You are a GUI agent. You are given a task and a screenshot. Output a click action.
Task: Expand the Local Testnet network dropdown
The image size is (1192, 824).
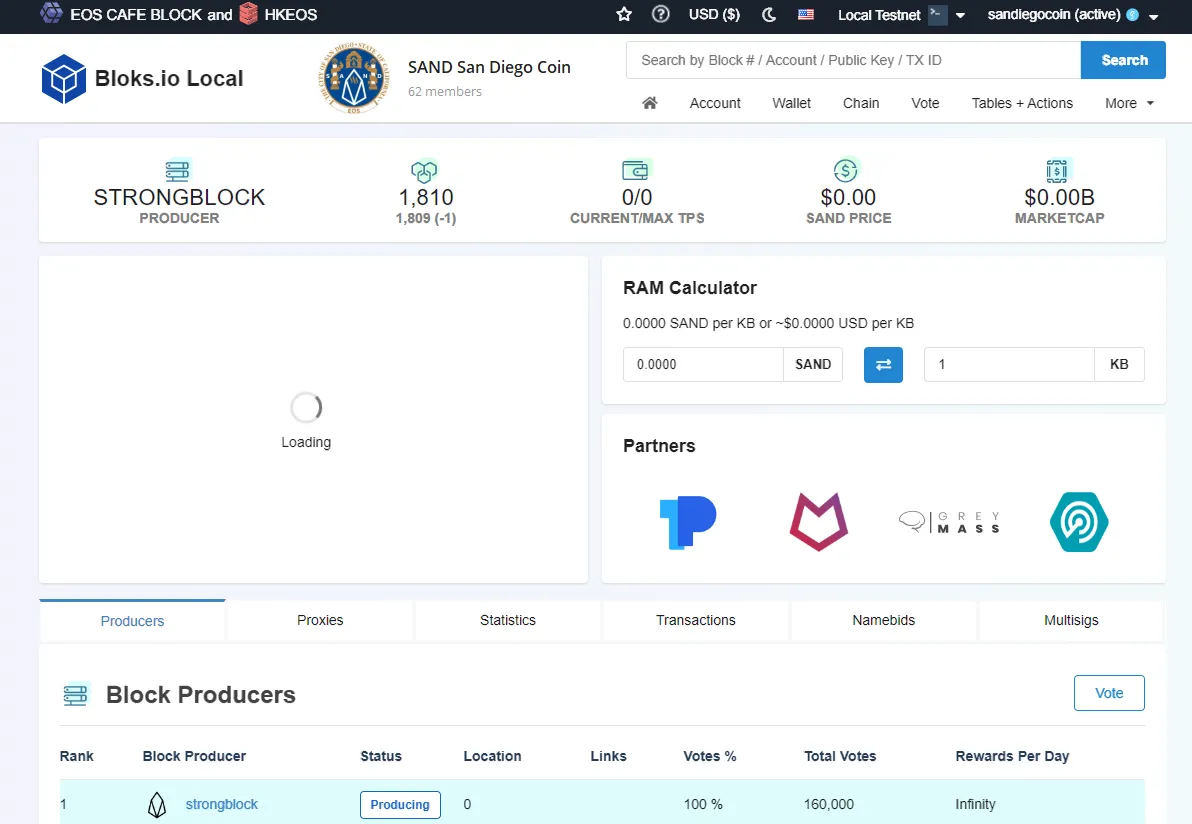tap(960, 15)
